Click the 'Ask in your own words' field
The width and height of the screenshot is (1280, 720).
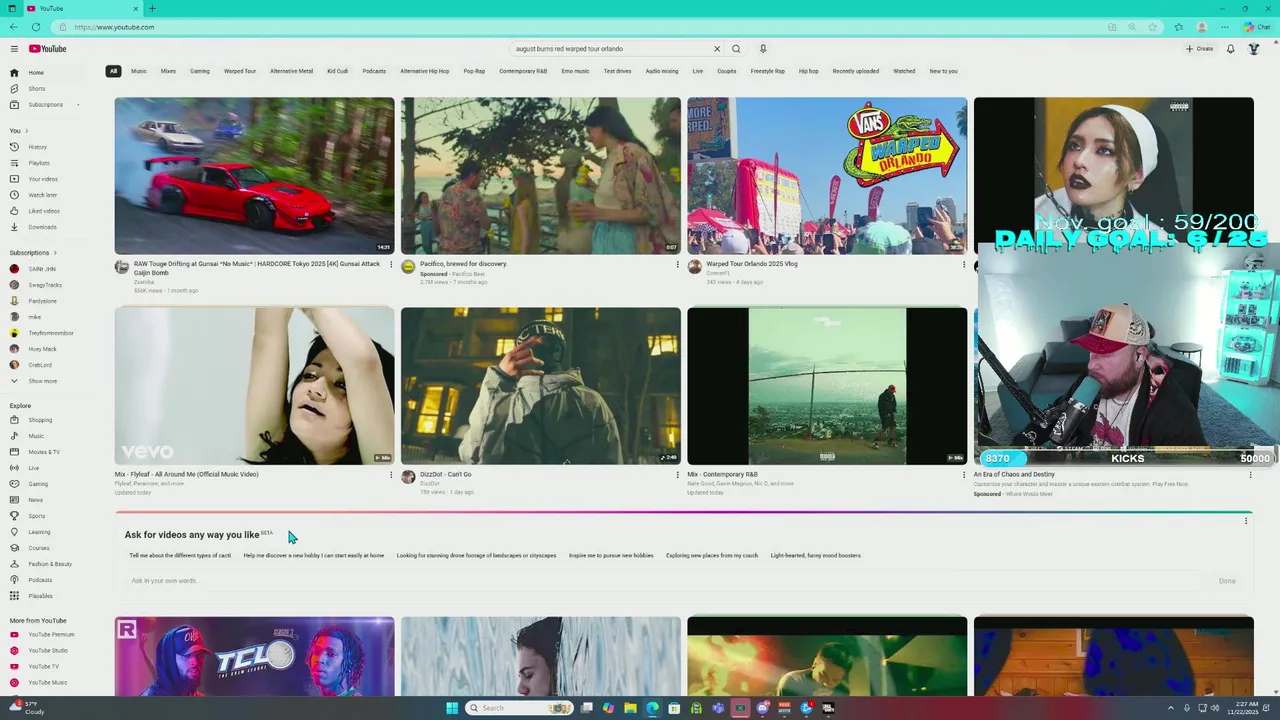tap(665, 581)
